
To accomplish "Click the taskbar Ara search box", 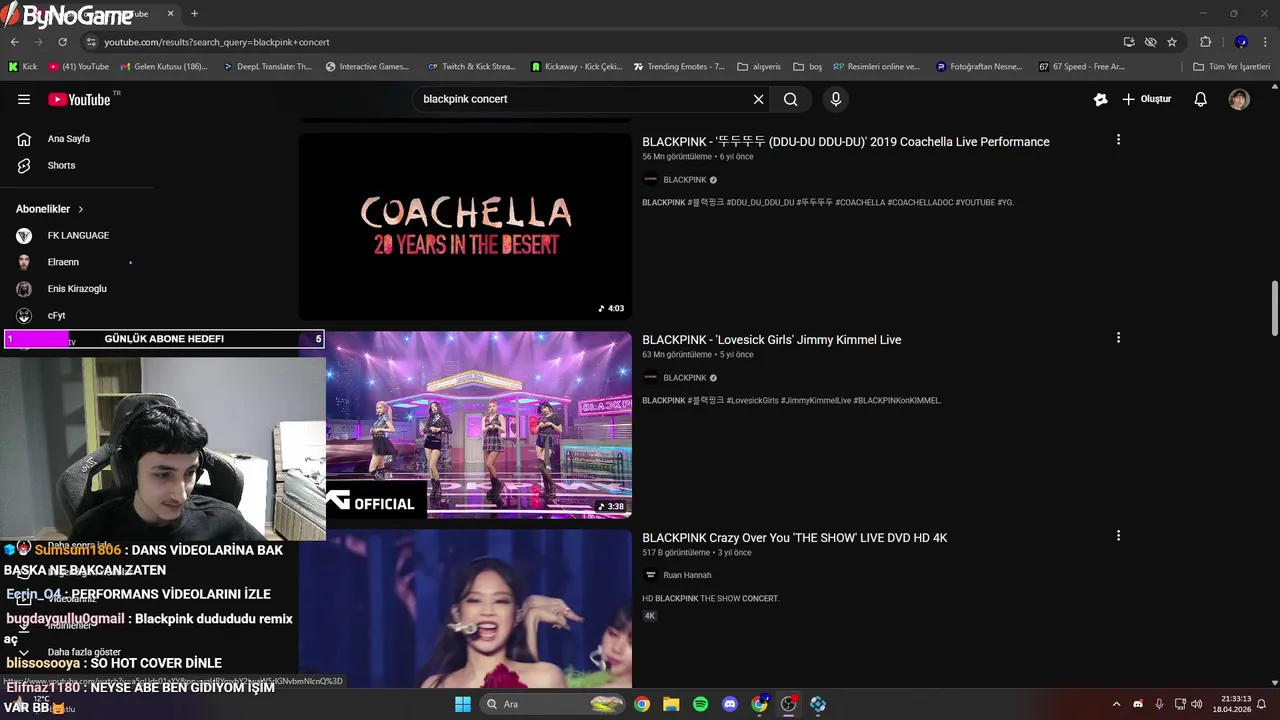I will click(x=553, y=704).
